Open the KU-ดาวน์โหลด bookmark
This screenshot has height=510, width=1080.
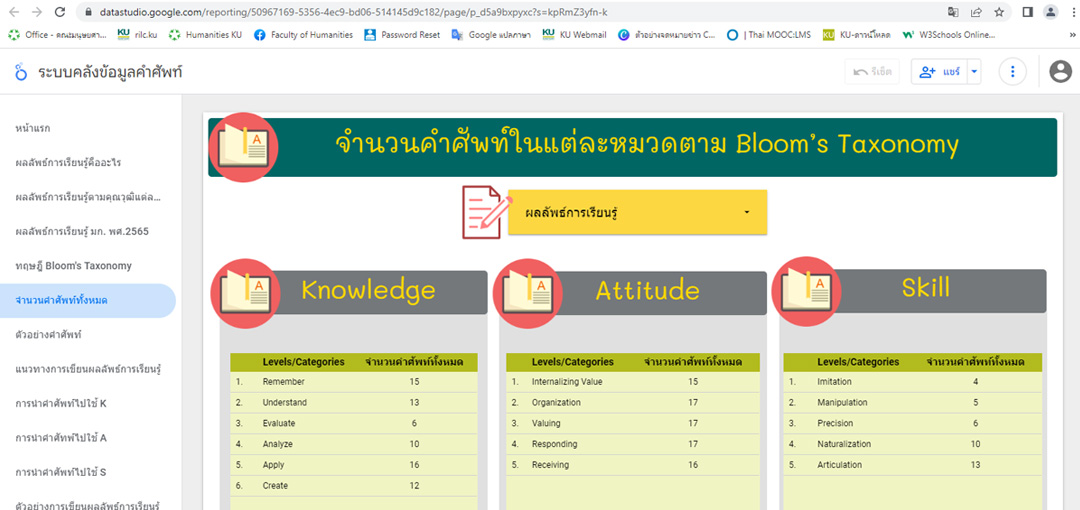(857, 34)
